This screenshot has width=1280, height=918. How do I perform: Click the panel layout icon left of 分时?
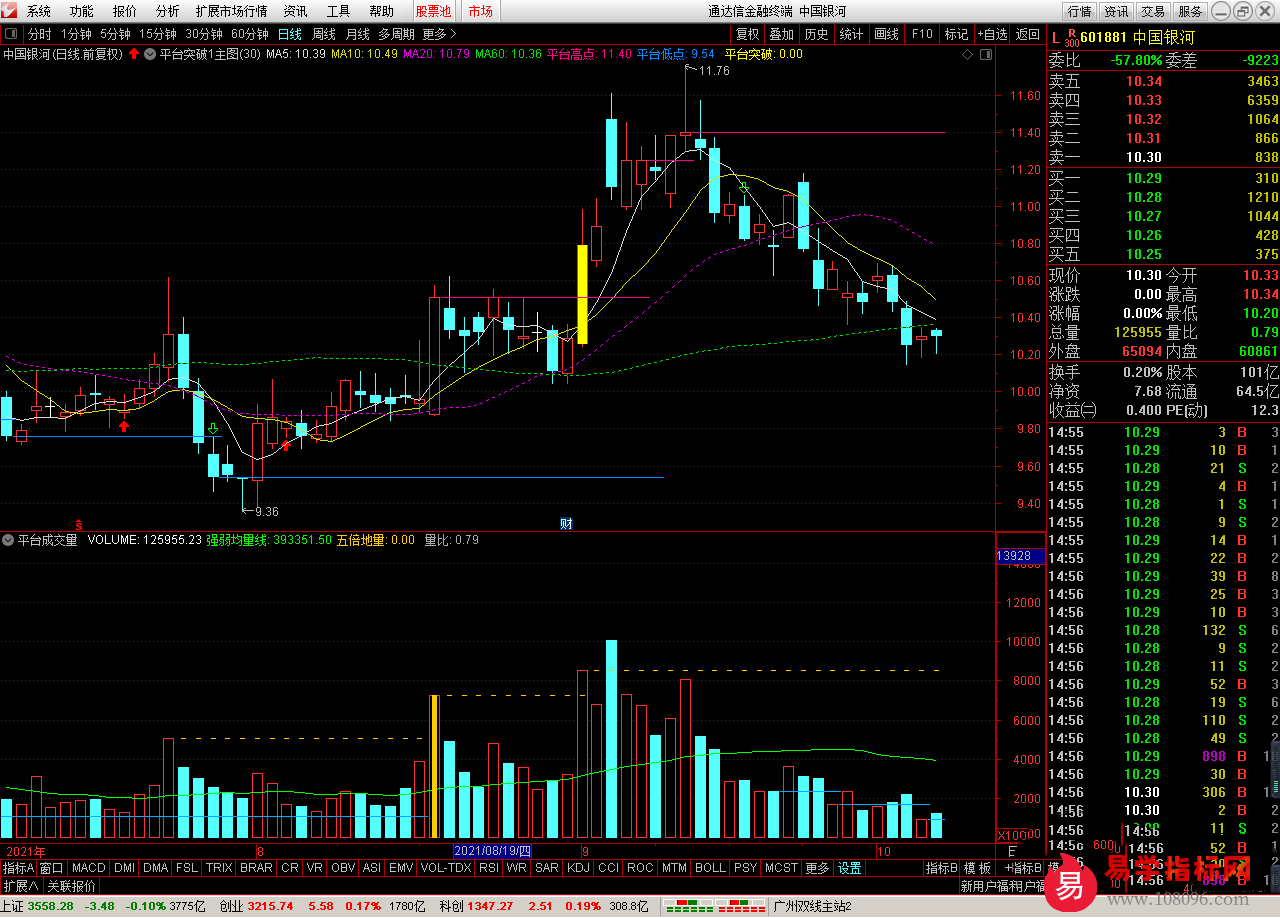(x=12, y=34)
